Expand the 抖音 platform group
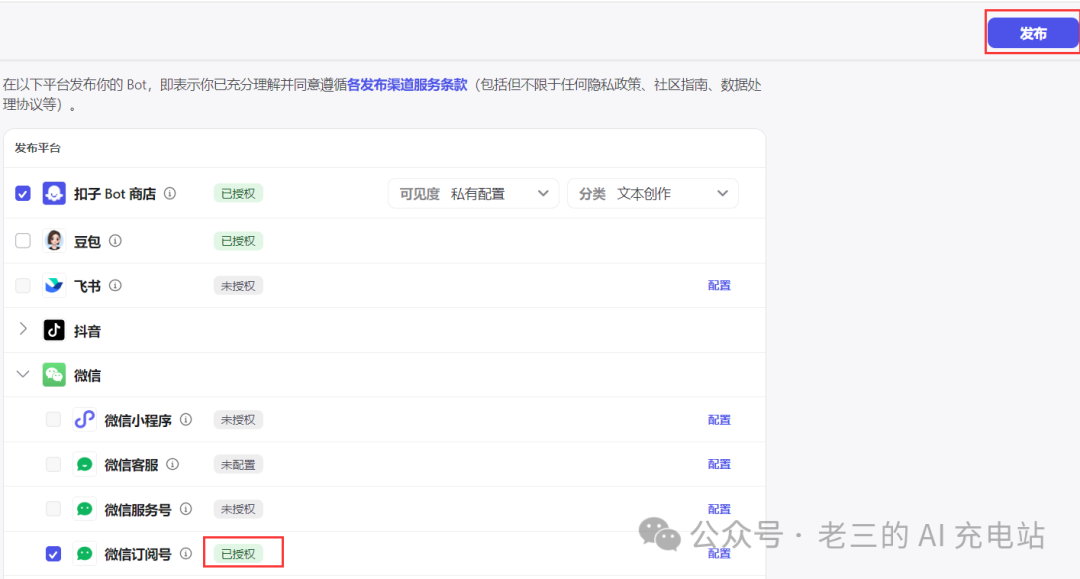This screenshot has width=1080, height=579. tap(23, 329)
